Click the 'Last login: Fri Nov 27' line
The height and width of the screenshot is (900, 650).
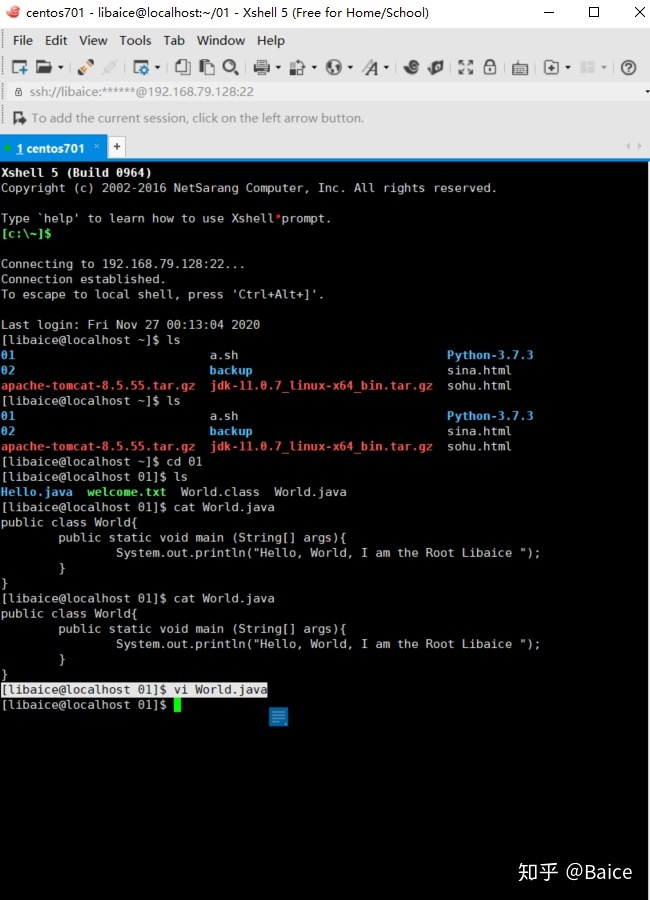tap(130, 324)
